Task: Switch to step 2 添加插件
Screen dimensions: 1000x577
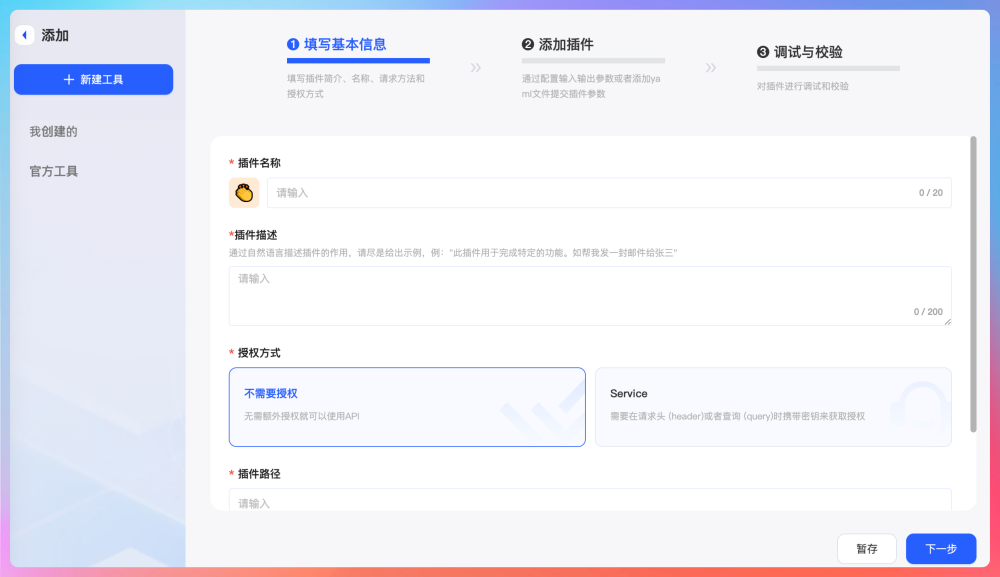Action: pos(557,44)
